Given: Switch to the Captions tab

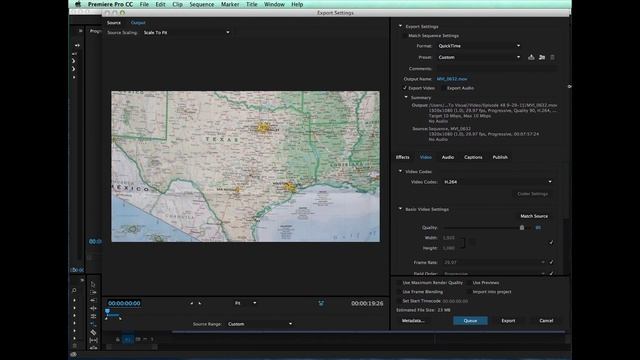Looking at the screenshot, I should pyautogui.click(x=473, y=157).
